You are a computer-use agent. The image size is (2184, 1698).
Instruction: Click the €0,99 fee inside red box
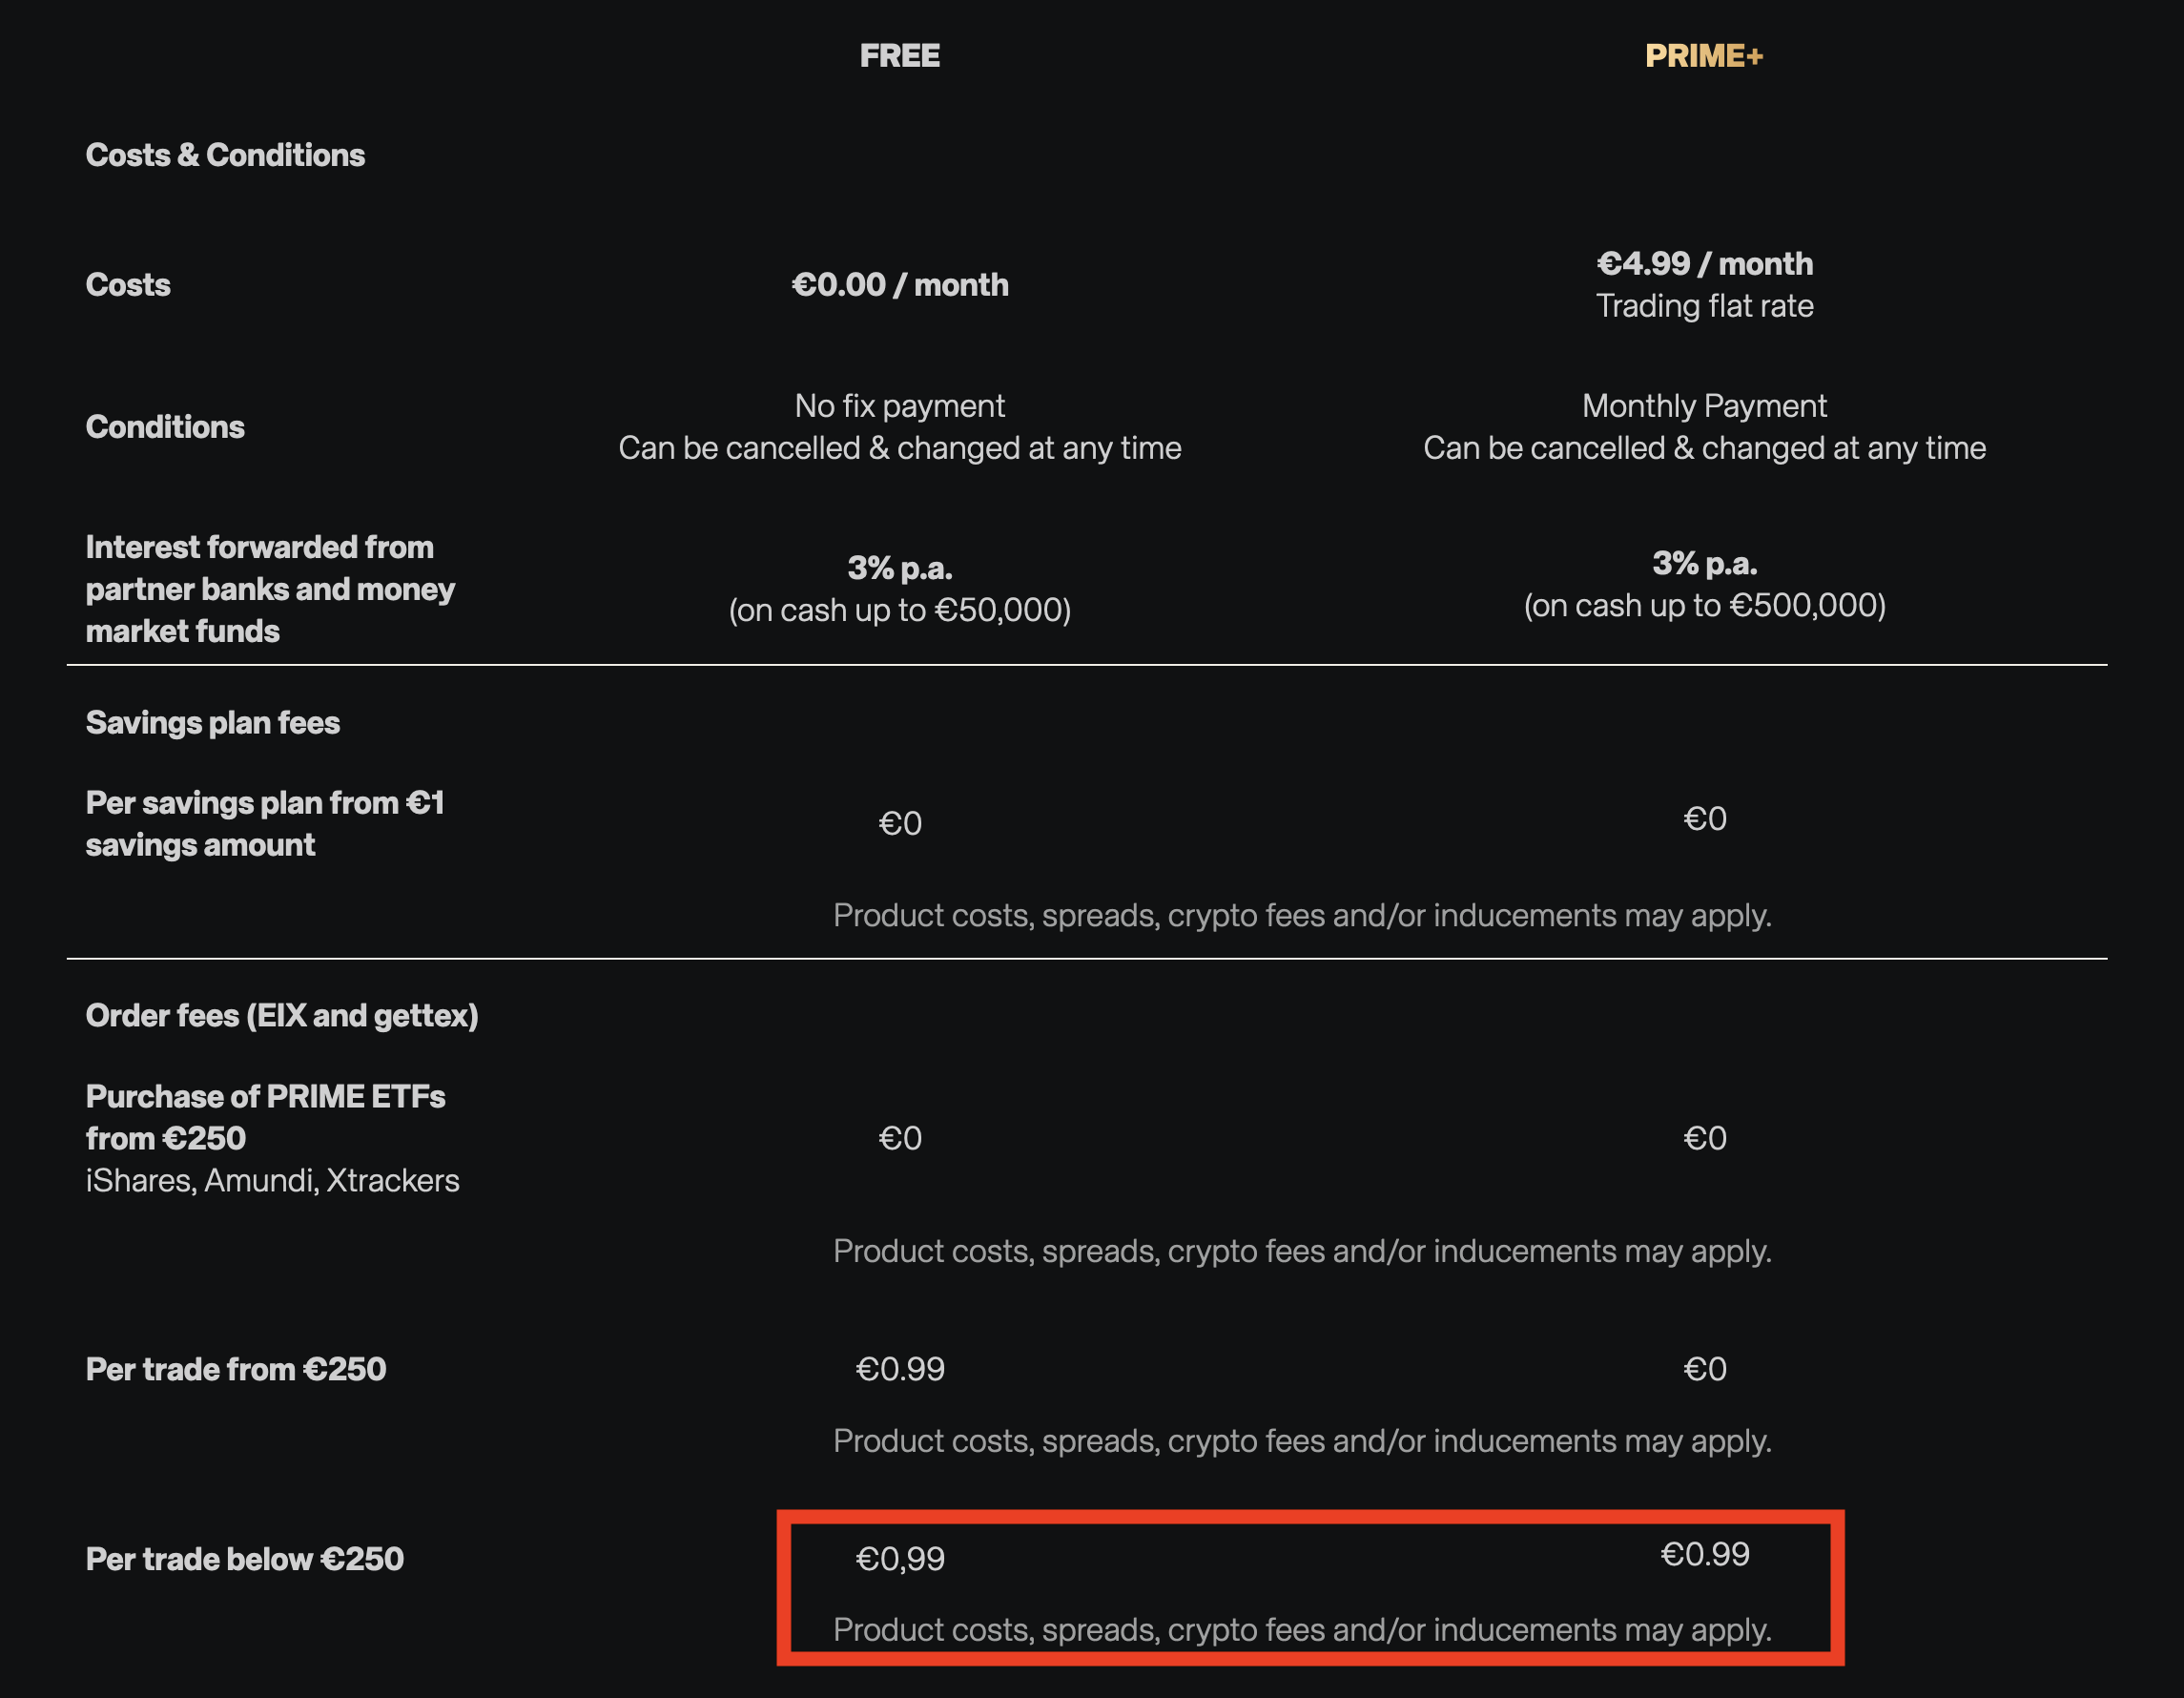(899, 1559)
